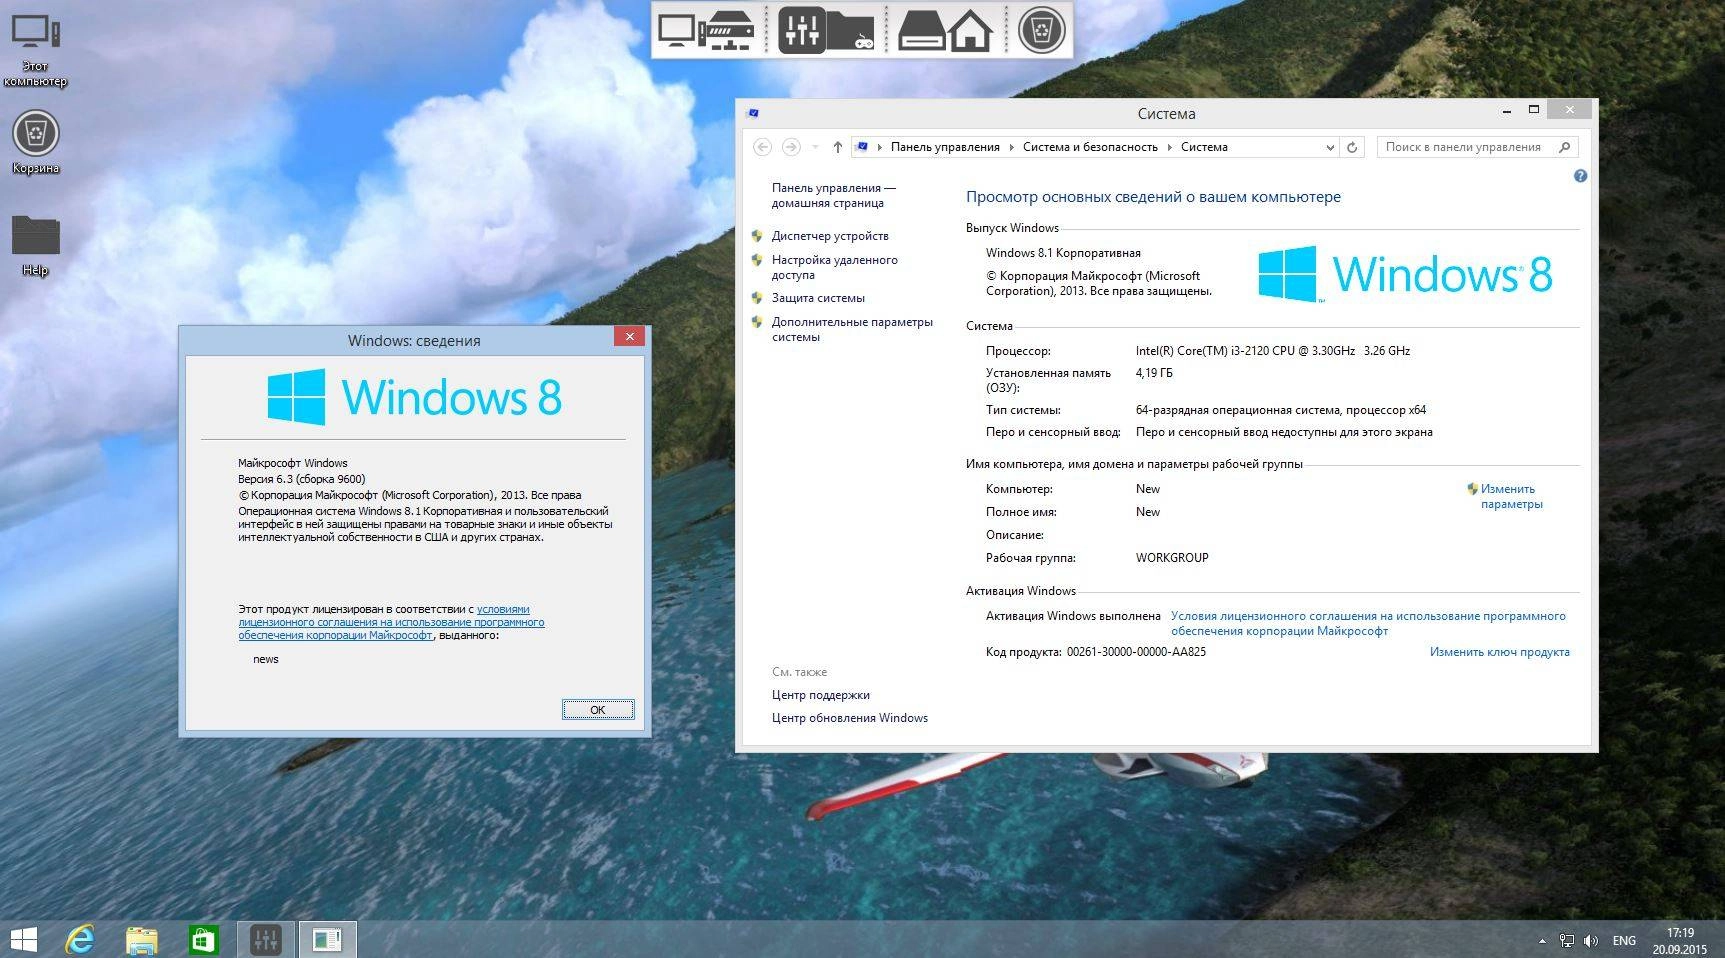Screen dimensions: 1725x958
Task: Open "Дополнительные параметры системы" link
Action: pyautogui.click(x=852, y=329)
